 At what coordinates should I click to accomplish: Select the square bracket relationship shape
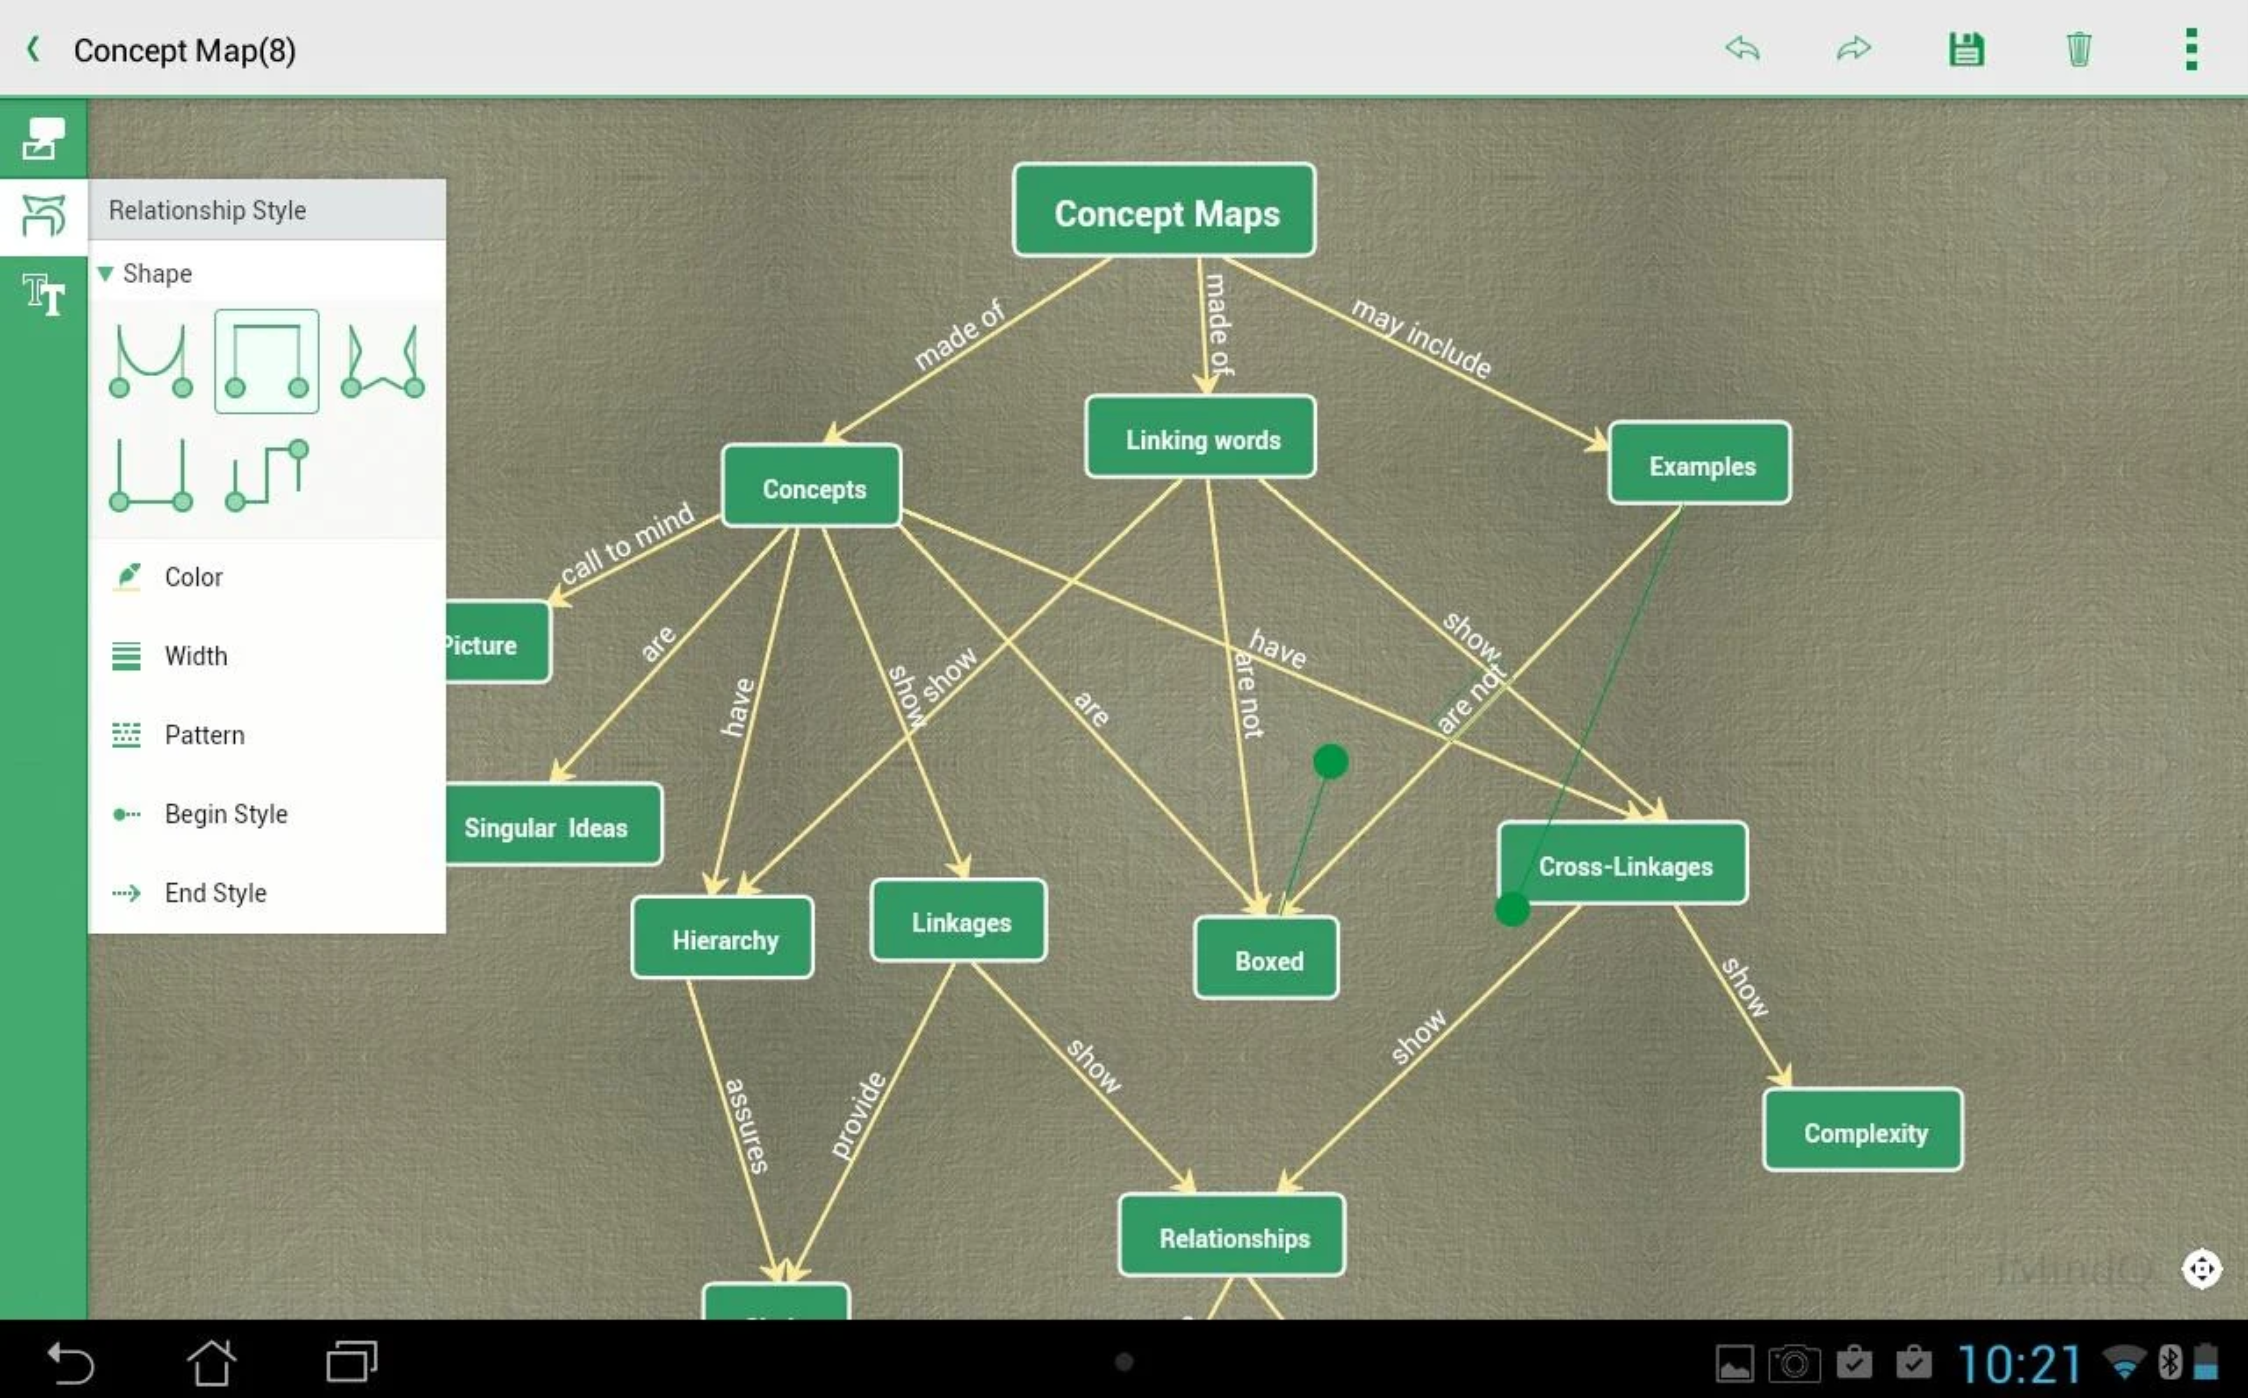[266, 361]
